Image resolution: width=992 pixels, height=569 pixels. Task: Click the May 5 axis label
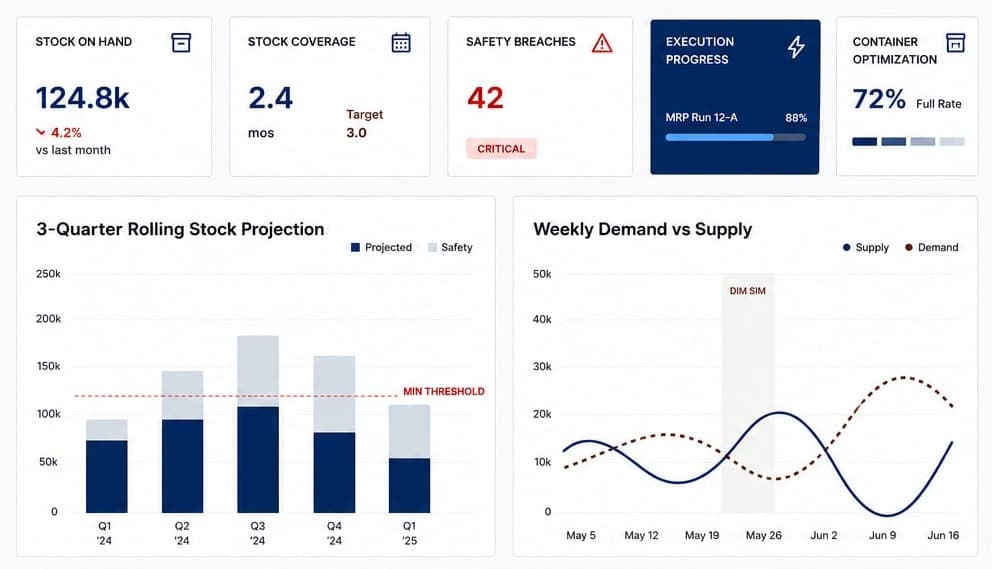point(581,535)
